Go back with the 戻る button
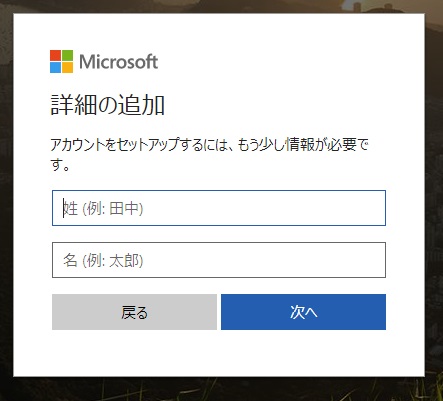This screenshot has width=443, height=401. pyautogui.click(x=134, y=312)
